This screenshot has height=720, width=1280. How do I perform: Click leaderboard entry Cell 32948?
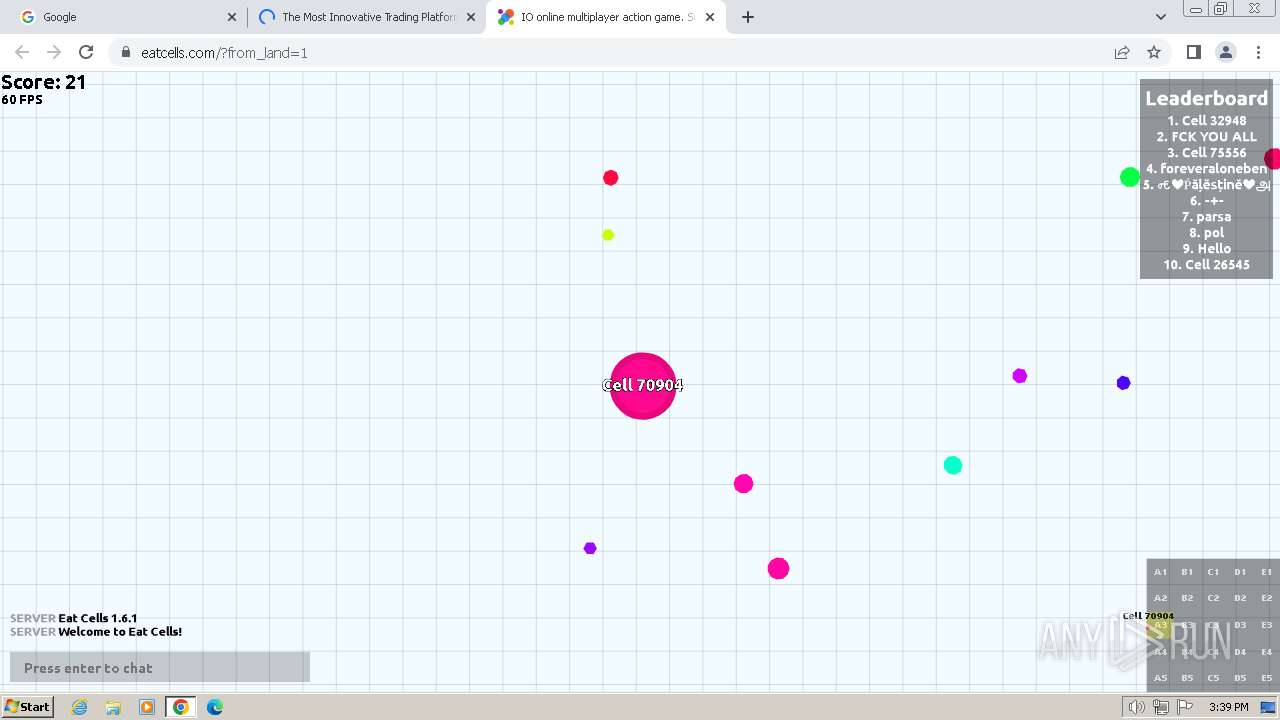pyautogui.click(x=1206, y=121)
